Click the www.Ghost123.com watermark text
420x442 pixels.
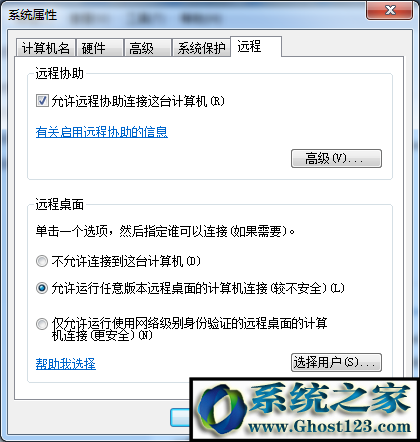(x=329, y=426)
